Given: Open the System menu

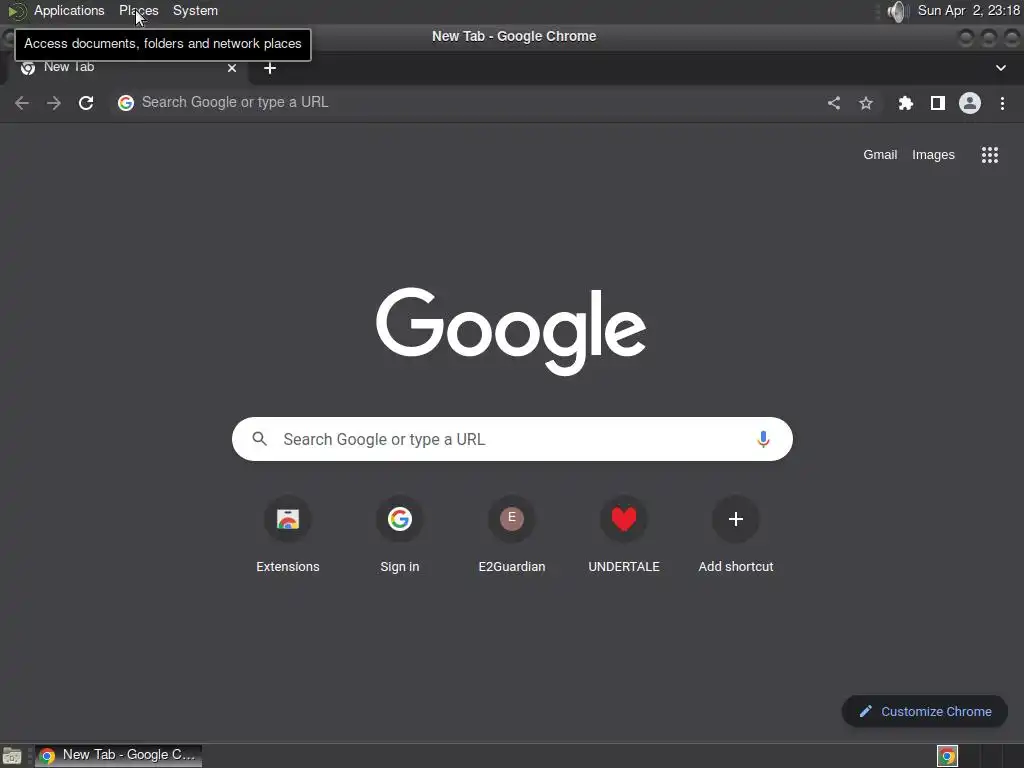Looking at the screenshot, I should [195, 10].
